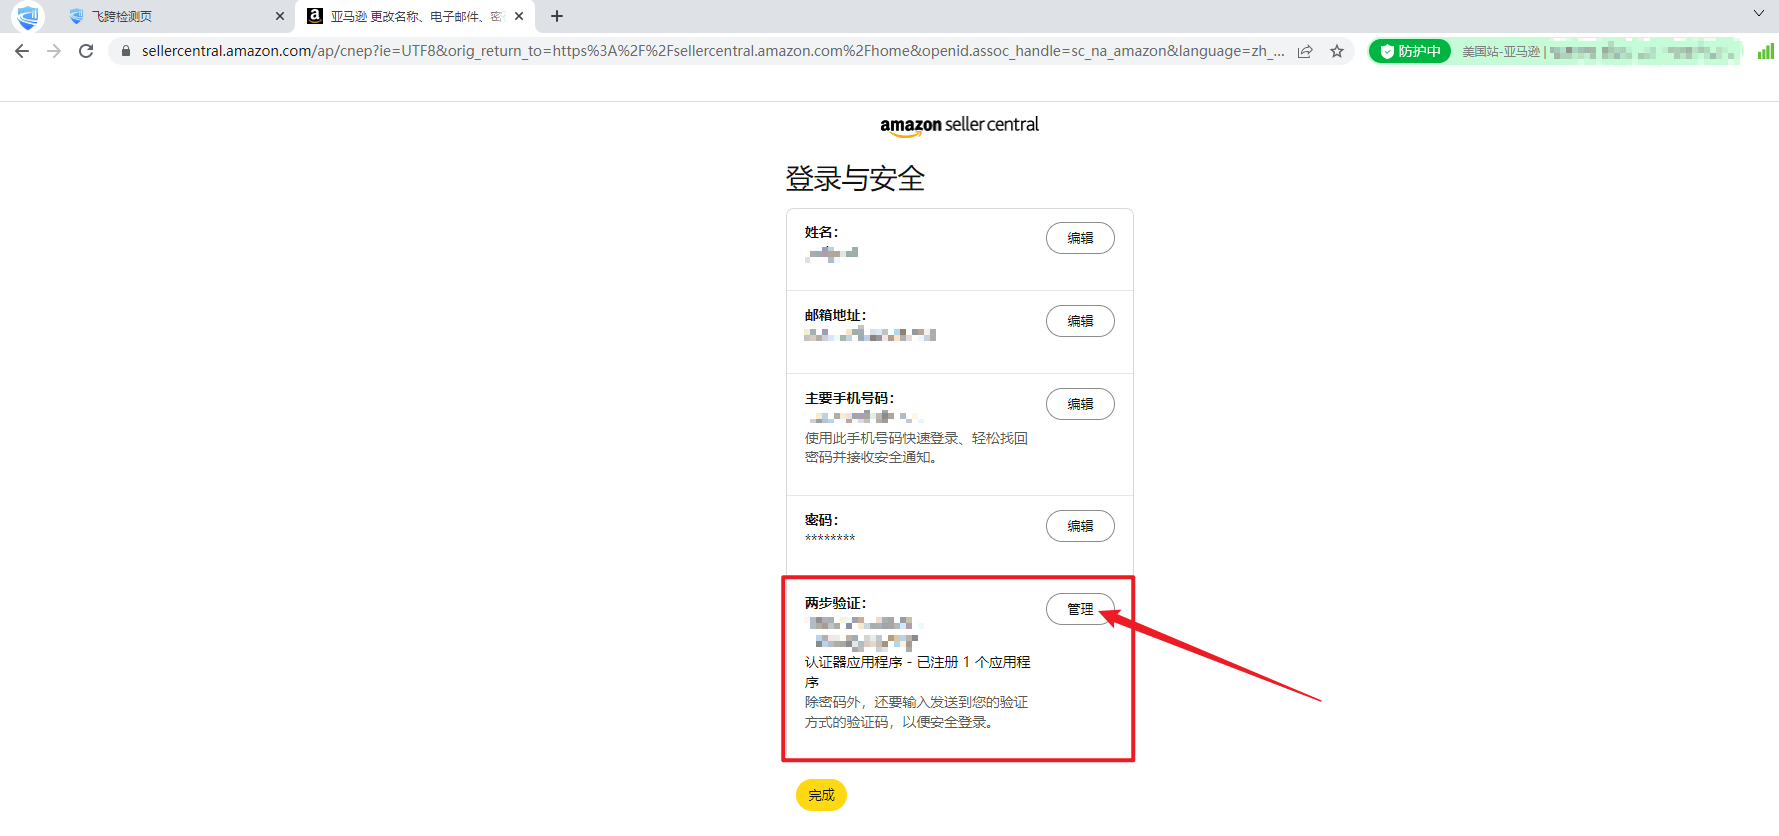Edit the 邮箱地址 email address
The height and width of the screenshot is (836, 1779).
[x=1080, y=321]
